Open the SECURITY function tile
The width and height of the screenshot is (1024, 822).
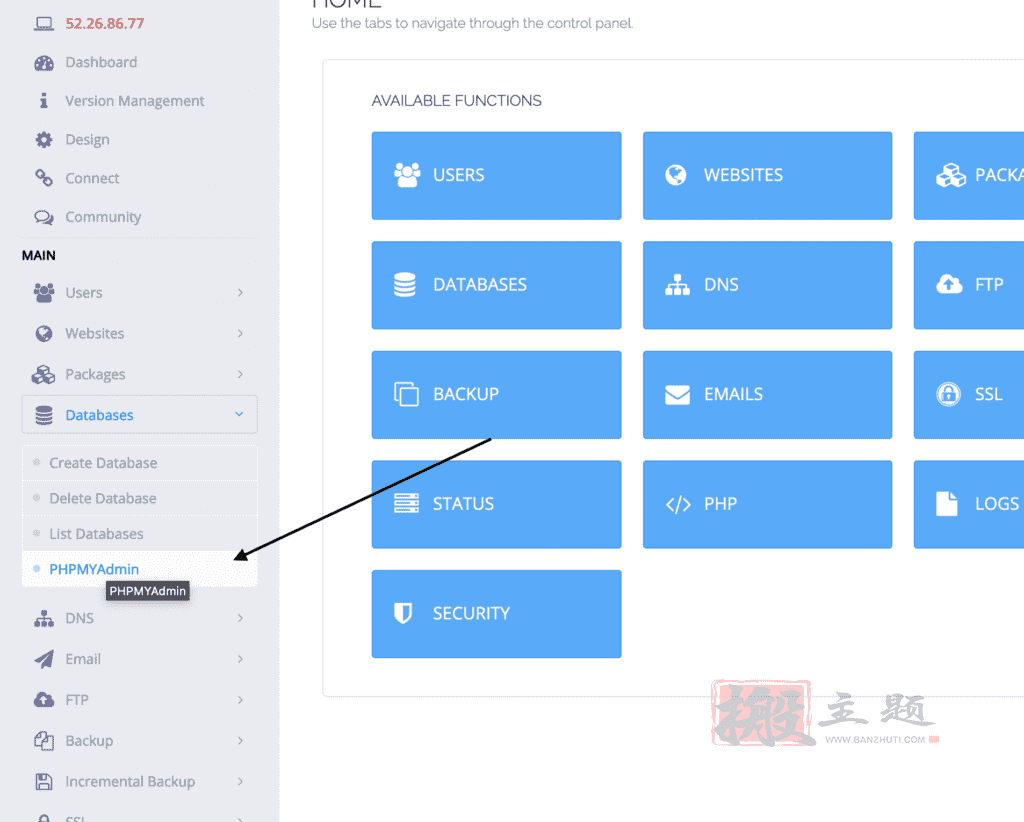pyautogui.click(x=496, y=614)
